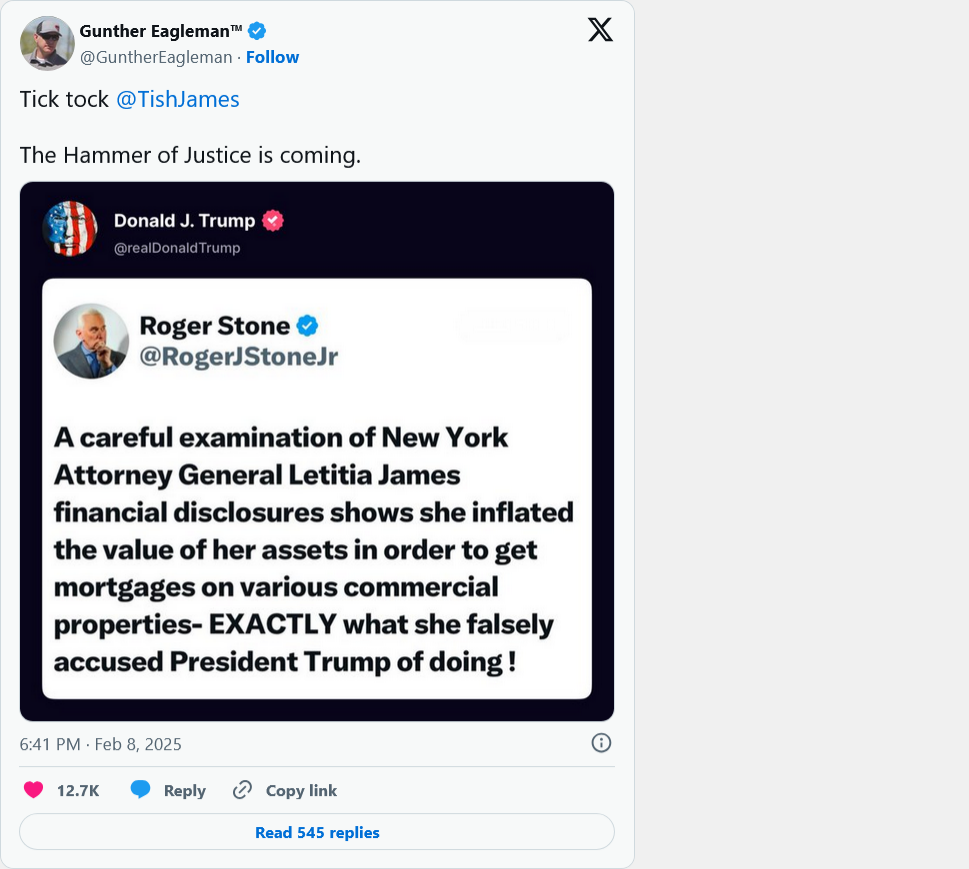969x869 pixels.
Task: Follow the @GuntherEagleman account
Action: point(272,57)
